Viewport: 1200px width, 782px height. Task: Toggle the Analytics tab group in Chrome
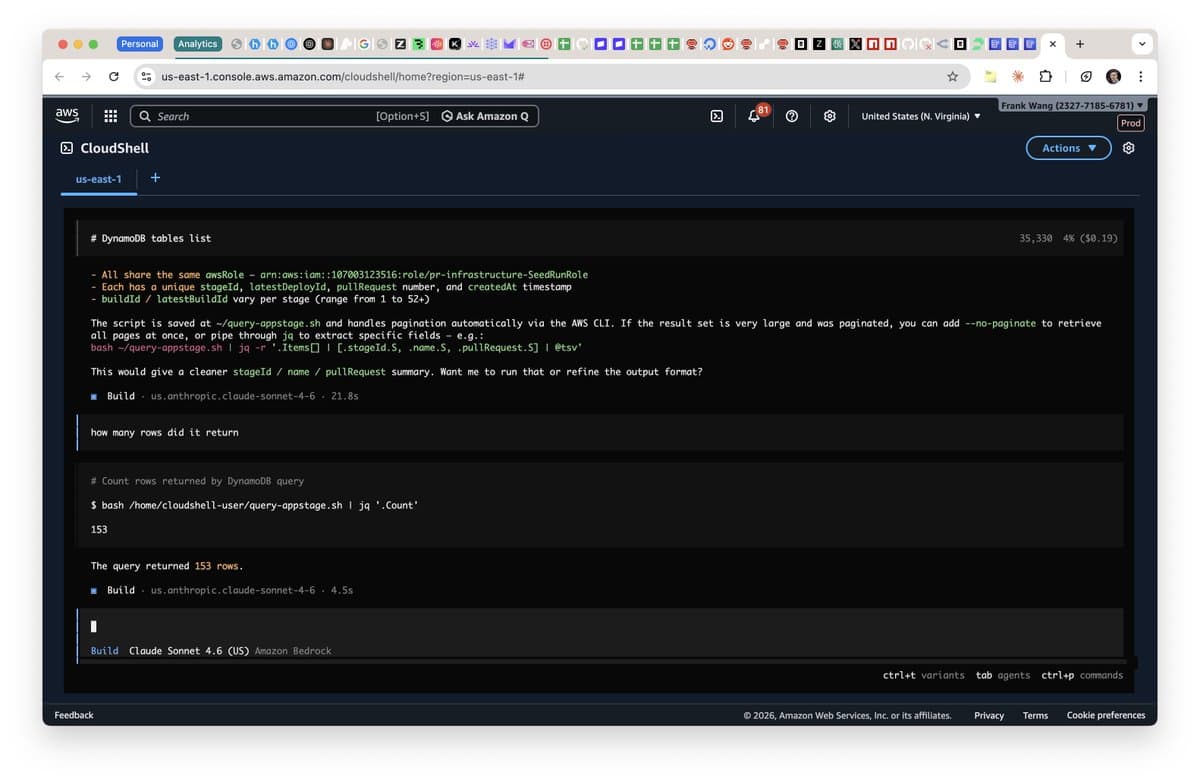(197, 43)
